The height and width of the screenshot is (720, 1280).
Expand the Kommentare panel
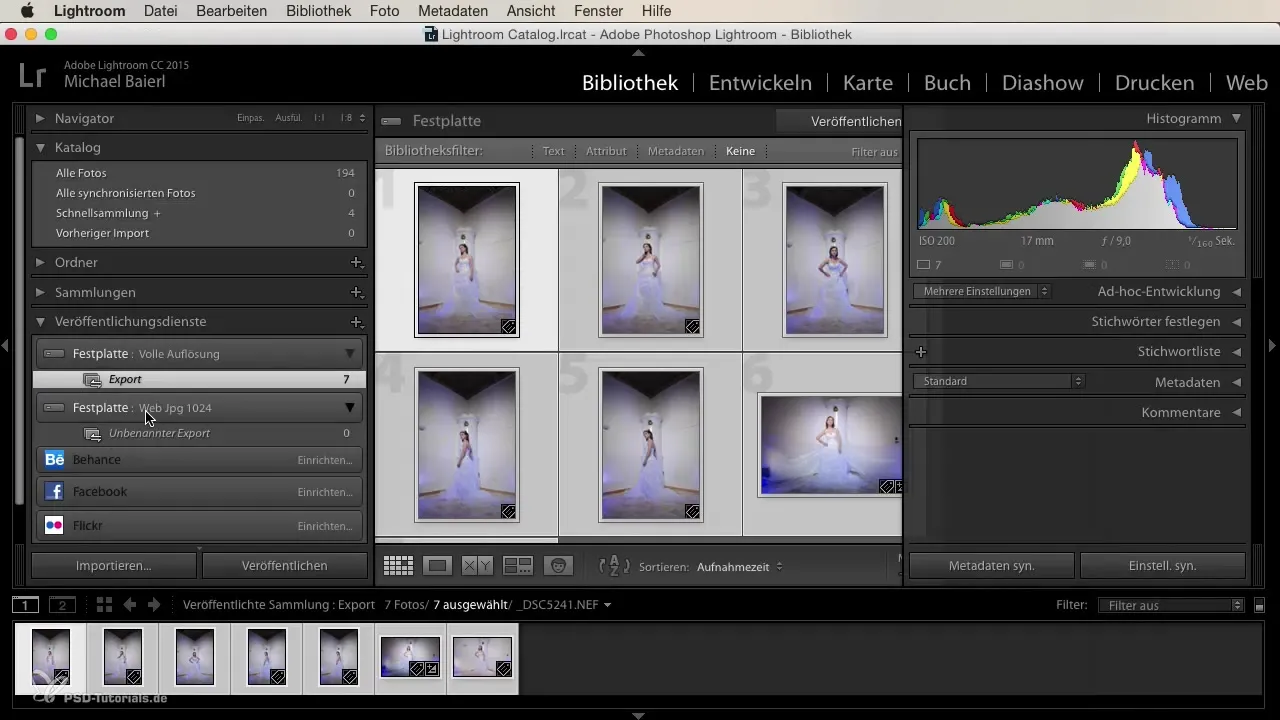(1236, 412)
